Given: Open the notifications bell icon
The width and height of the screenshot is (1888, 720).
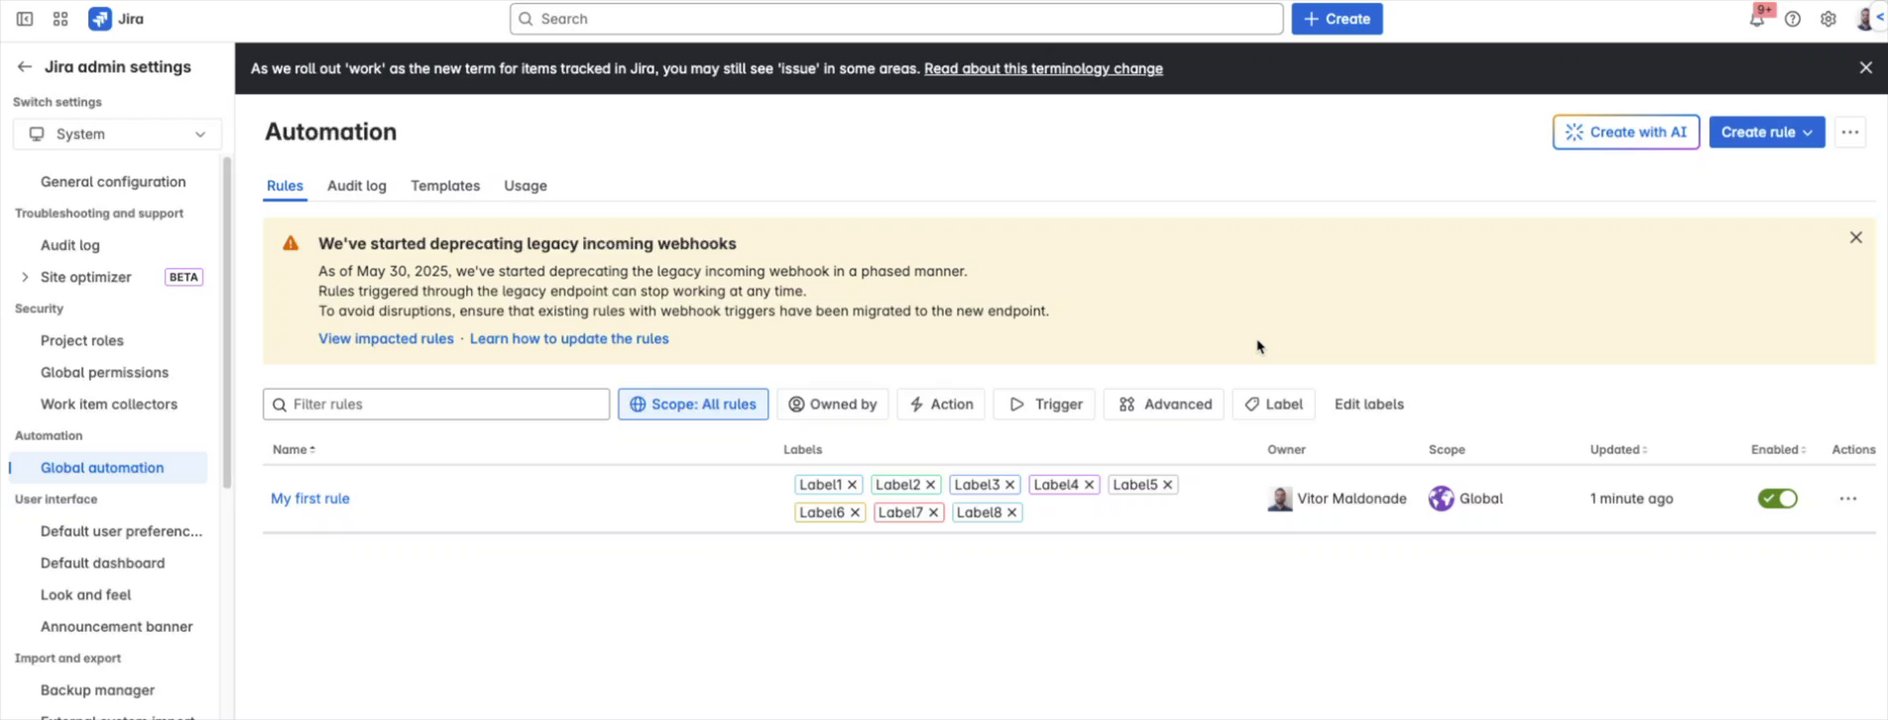Looking at the screenshot, I should 1756,19.
